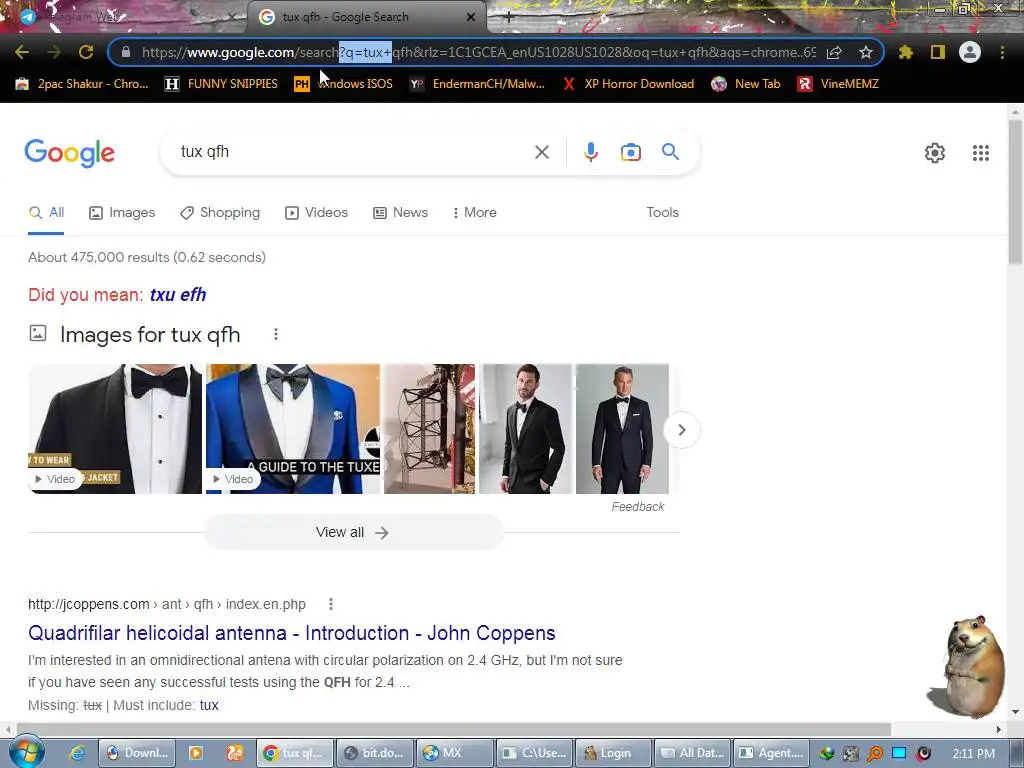1024x768 pixels.
Task: Open the share icon in the address bar
Action: click(x=834, y=52)
